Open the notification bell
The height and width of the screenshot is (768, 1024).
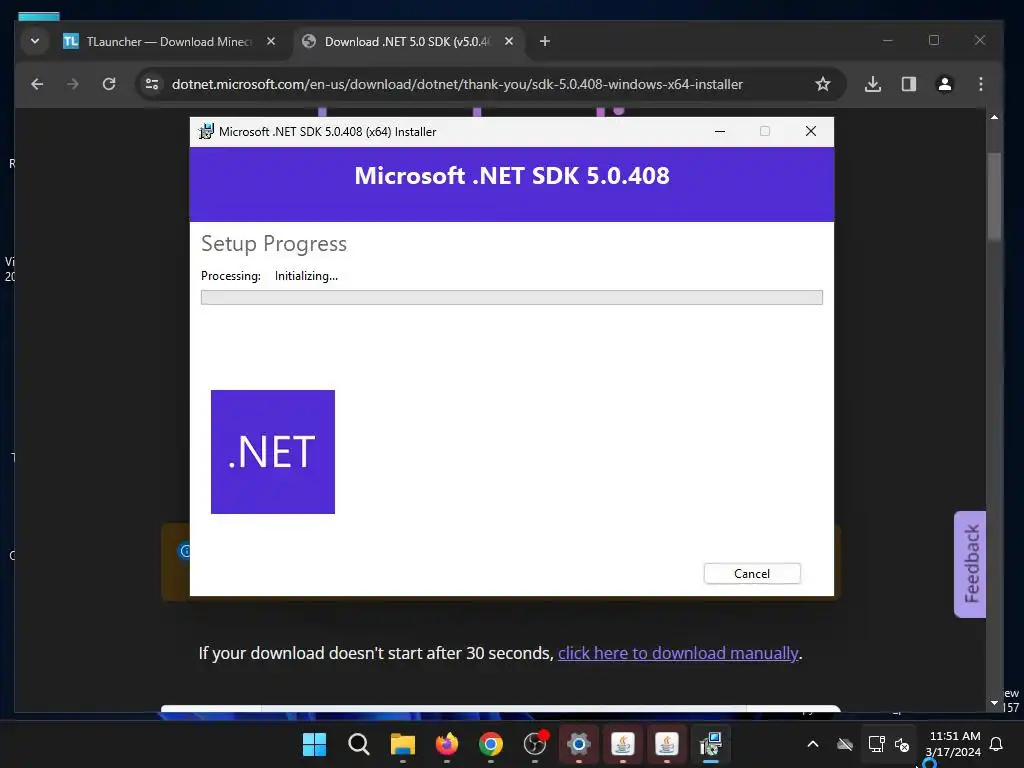pyautogui.click(x=997, y=744)
